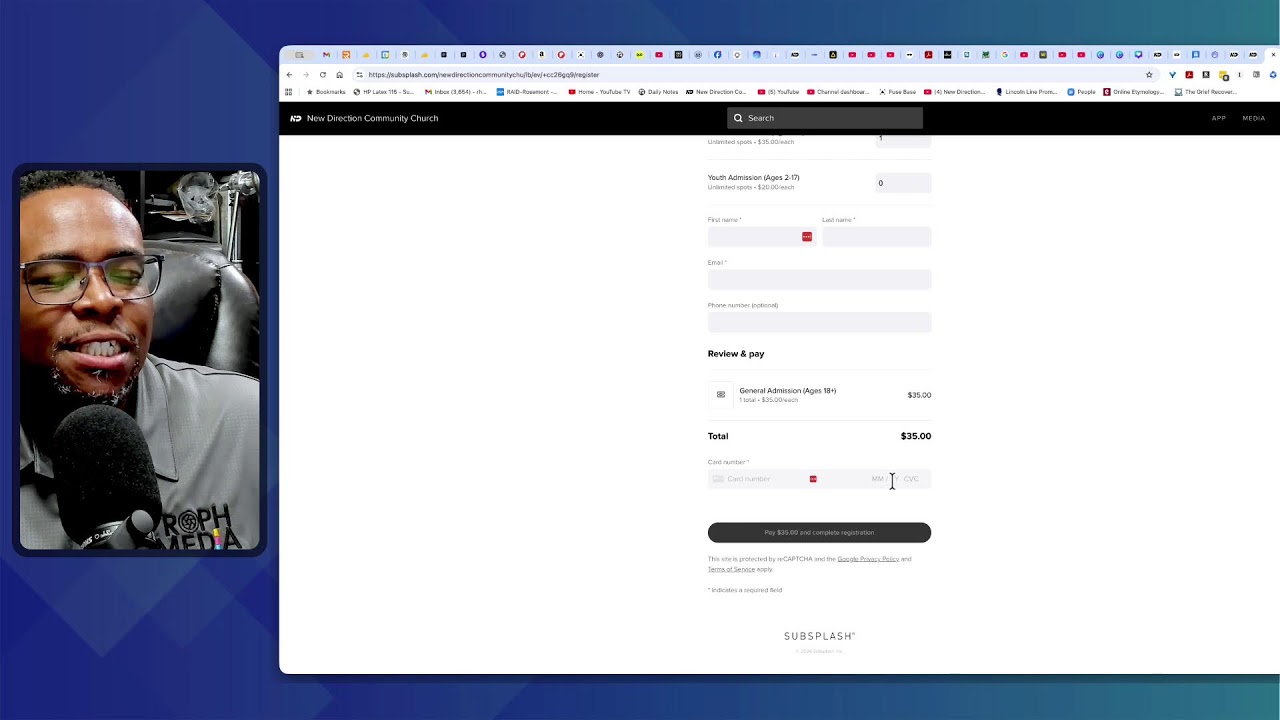
Task: Click the ND church logo in header
Action: (x=296, y=118)
